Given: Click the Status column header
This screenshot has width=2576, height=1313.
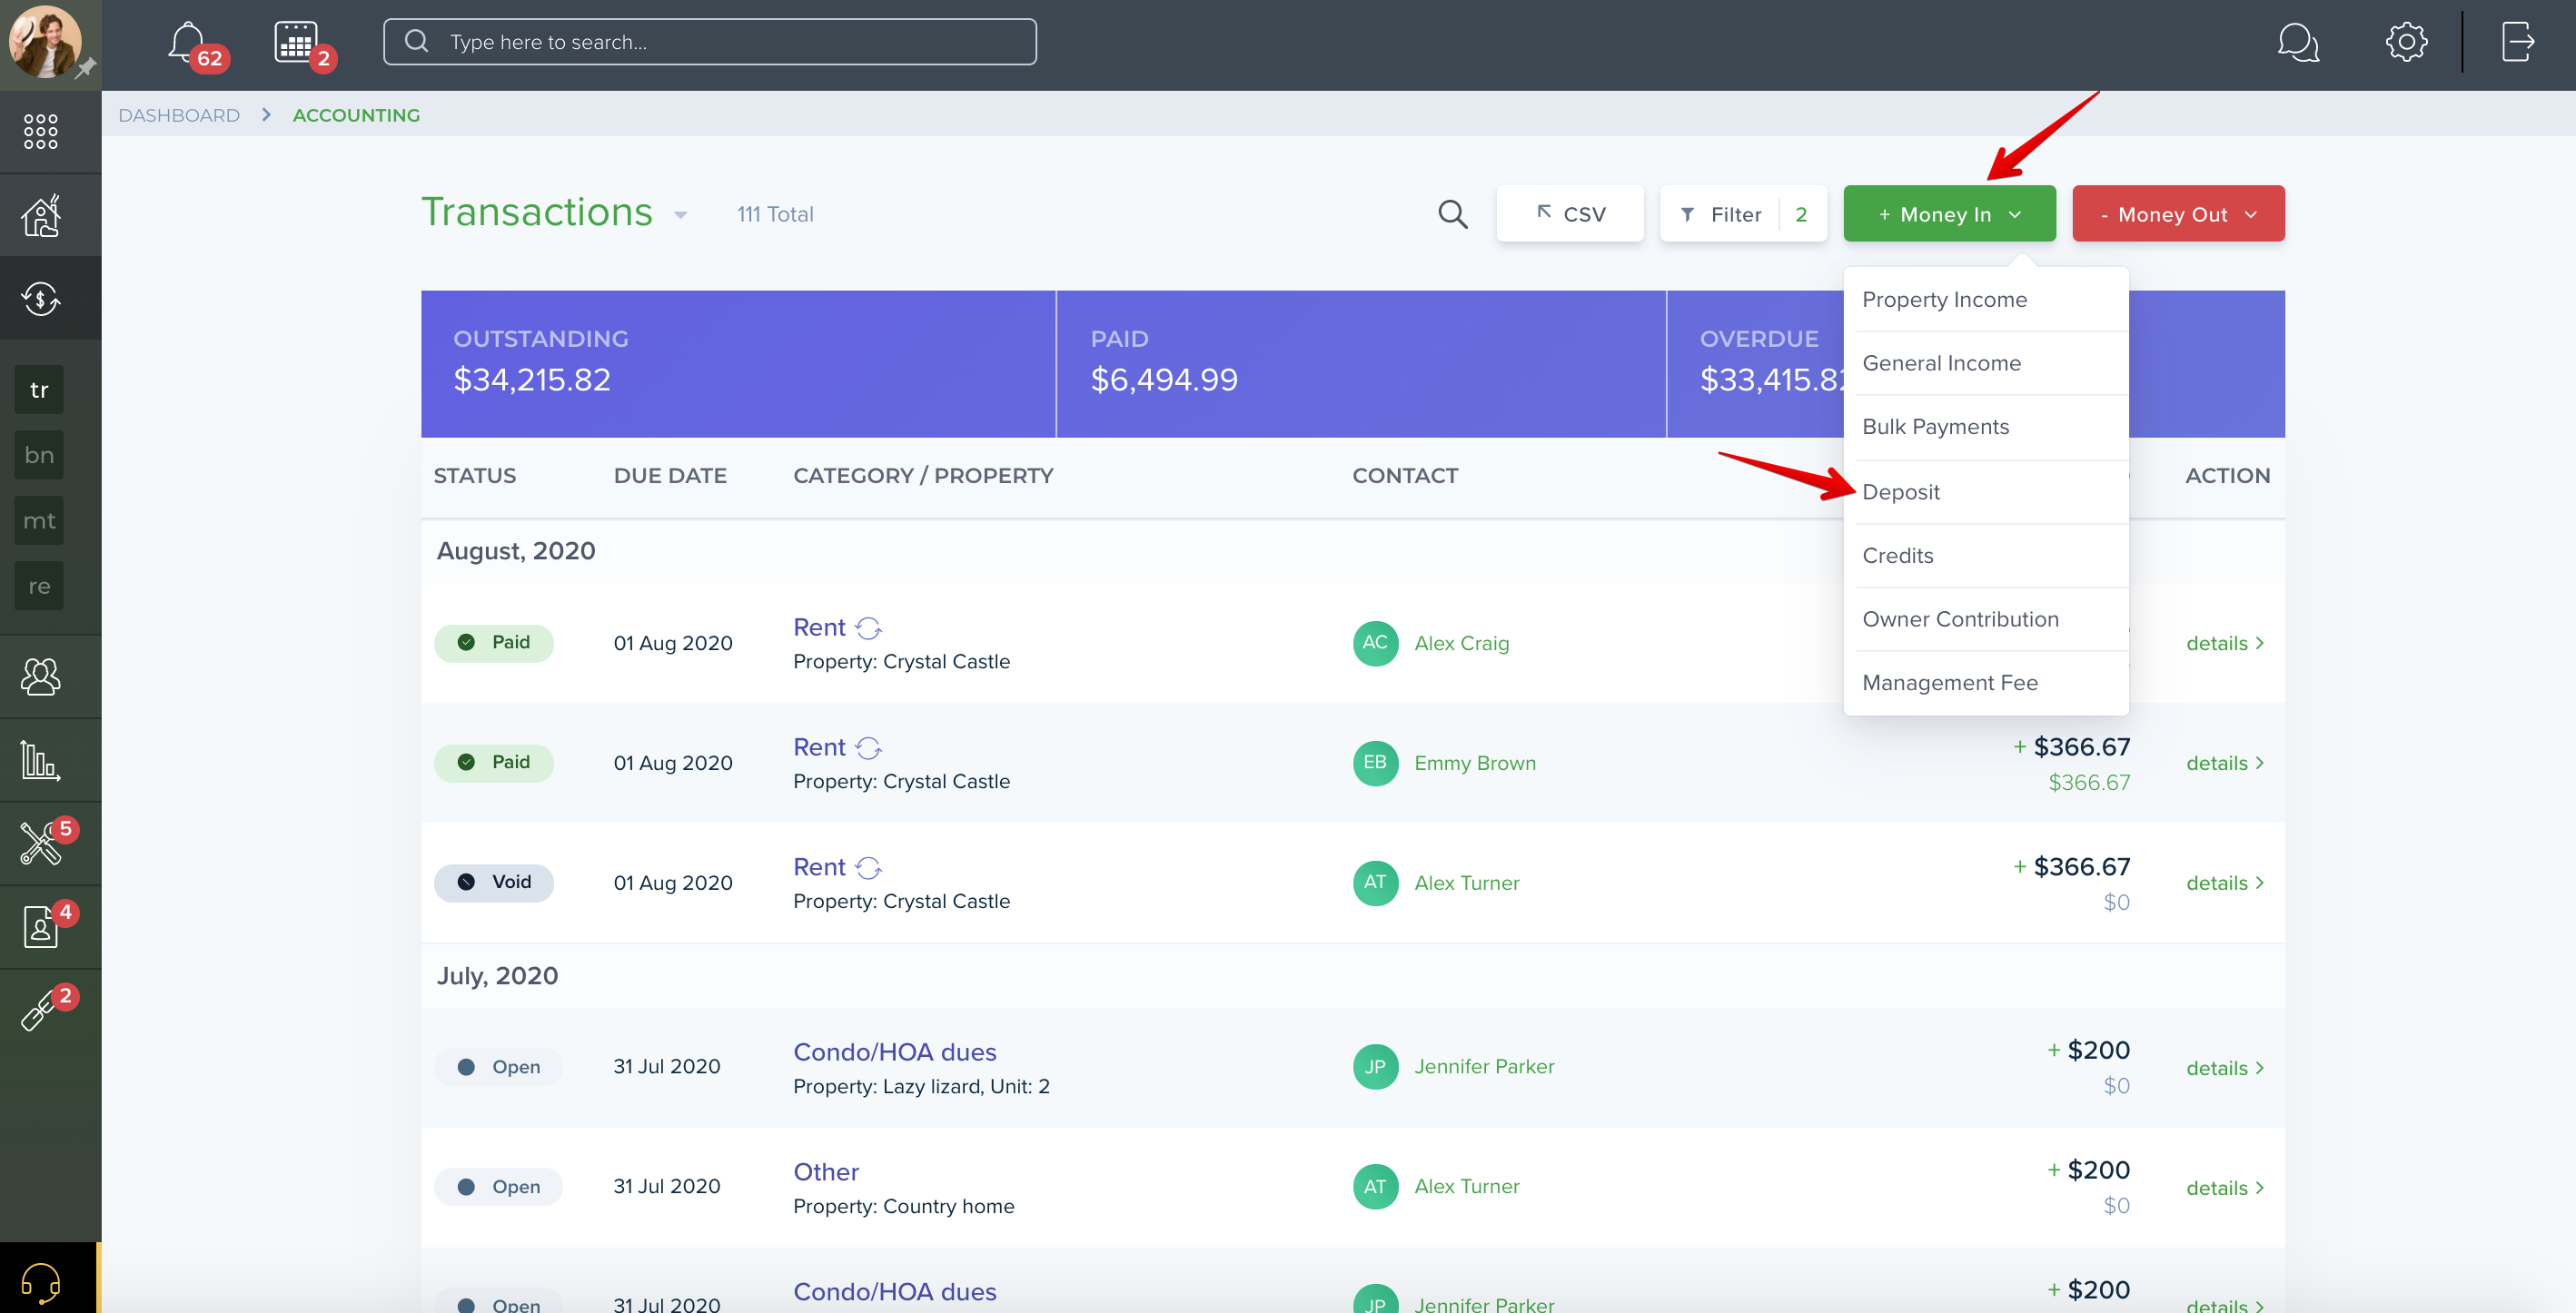Looking at the screenshot, I should [x=475, y=476].
